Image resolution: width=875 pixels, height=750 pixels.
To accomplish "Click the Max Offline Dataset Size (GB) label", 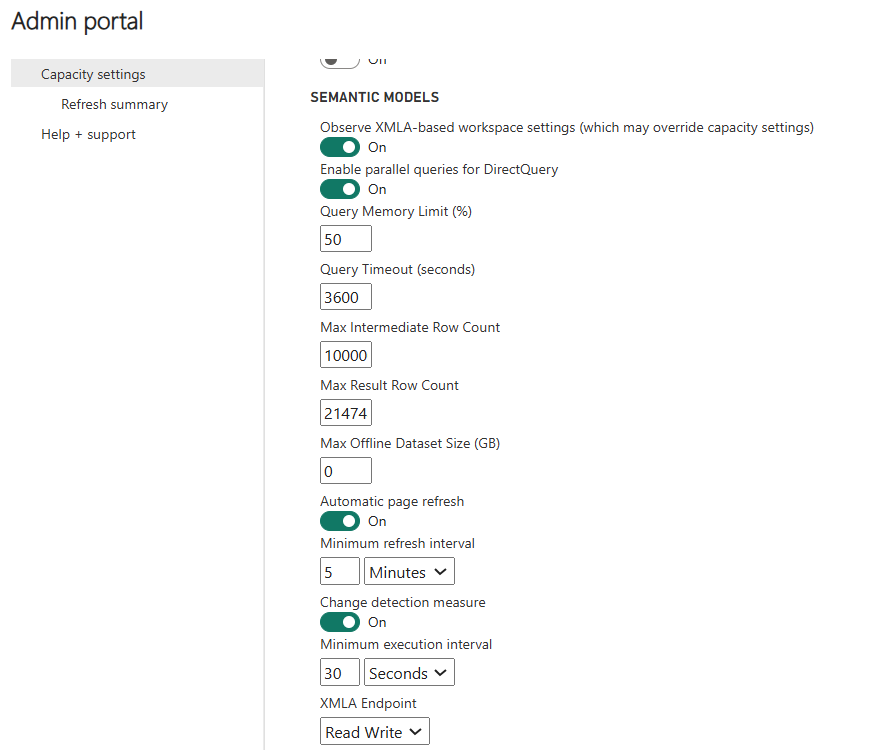I will (x=410, y=443).
